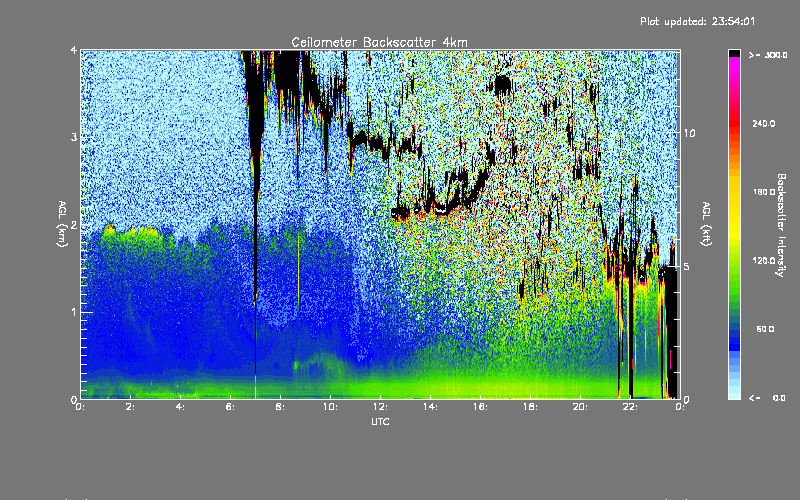Click the "1" km tick on left axis
Image resolution: width=800 pixels, height=500 pixels.
coord(74,312)
